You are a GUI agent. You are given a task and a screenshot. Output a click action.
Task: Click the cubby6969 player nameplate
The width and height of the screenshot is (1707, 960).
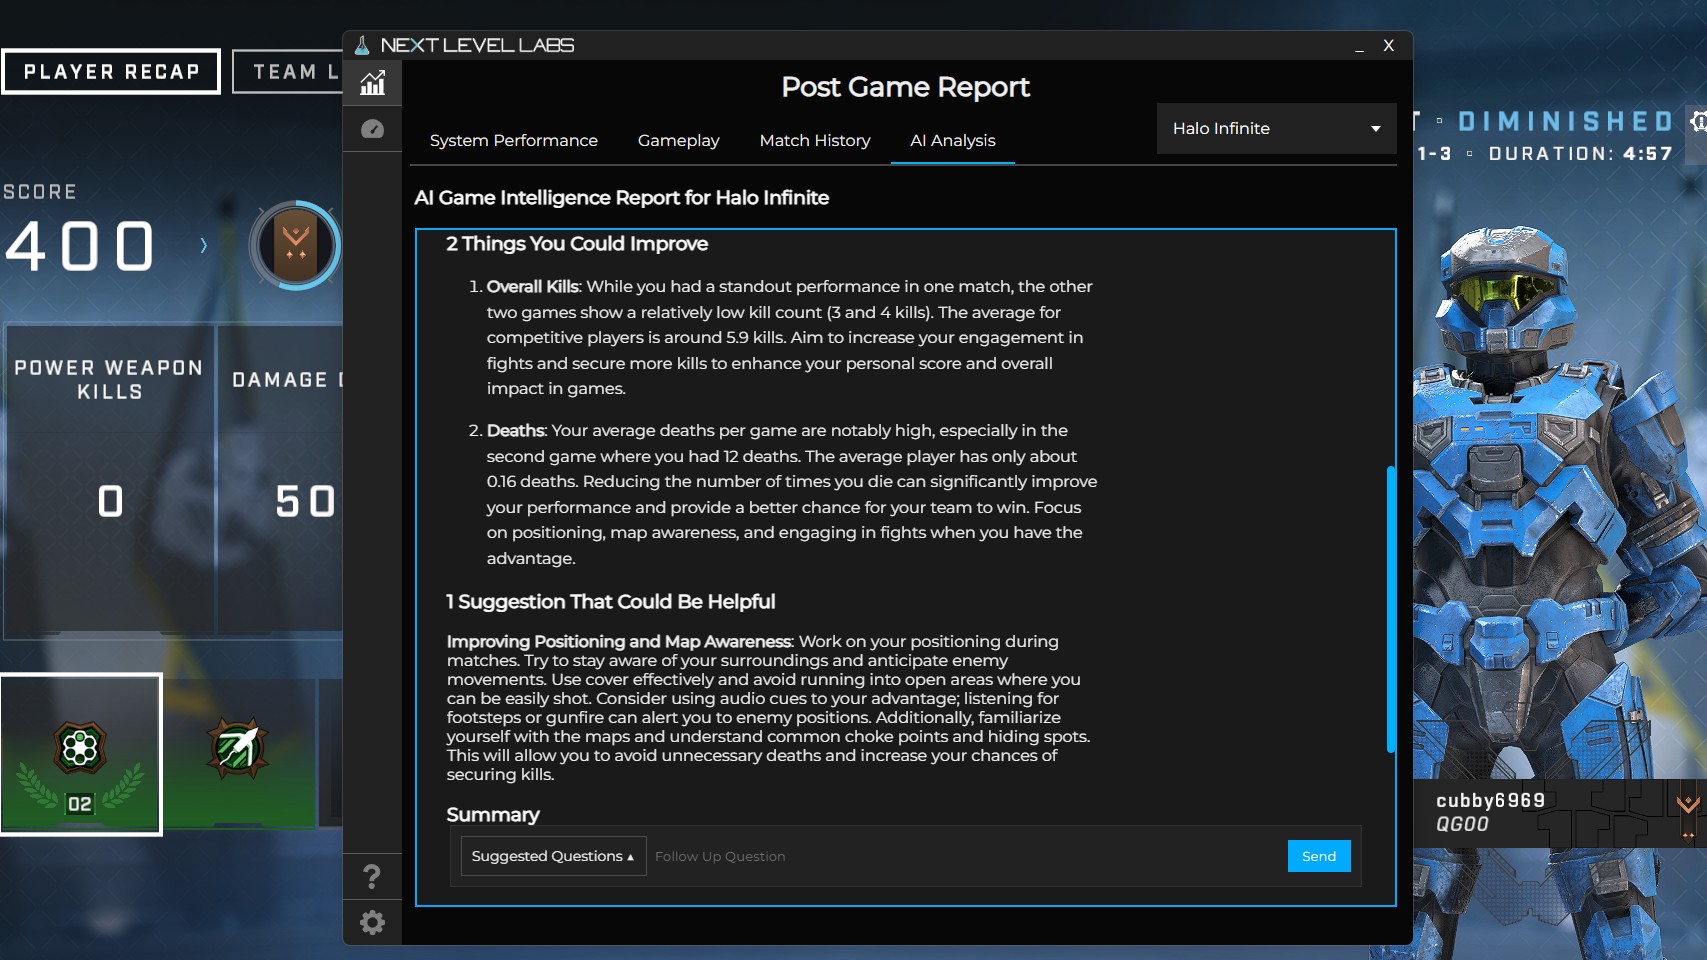1559,812
